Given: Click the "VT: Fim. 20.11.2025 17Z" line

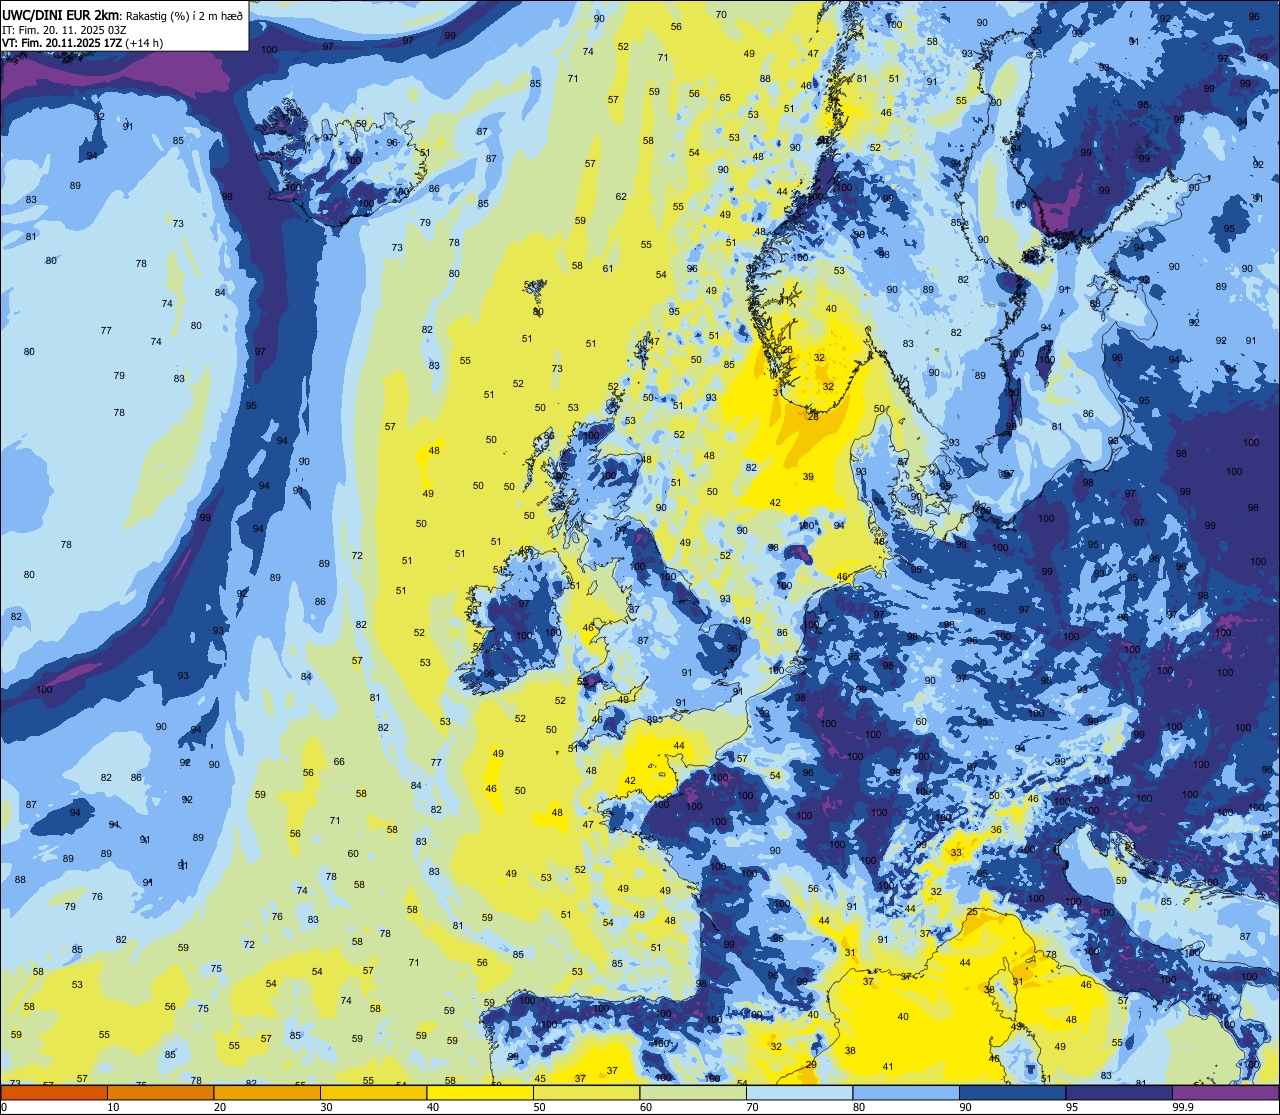Looking at the screenshot, I should tap(62, 42).
